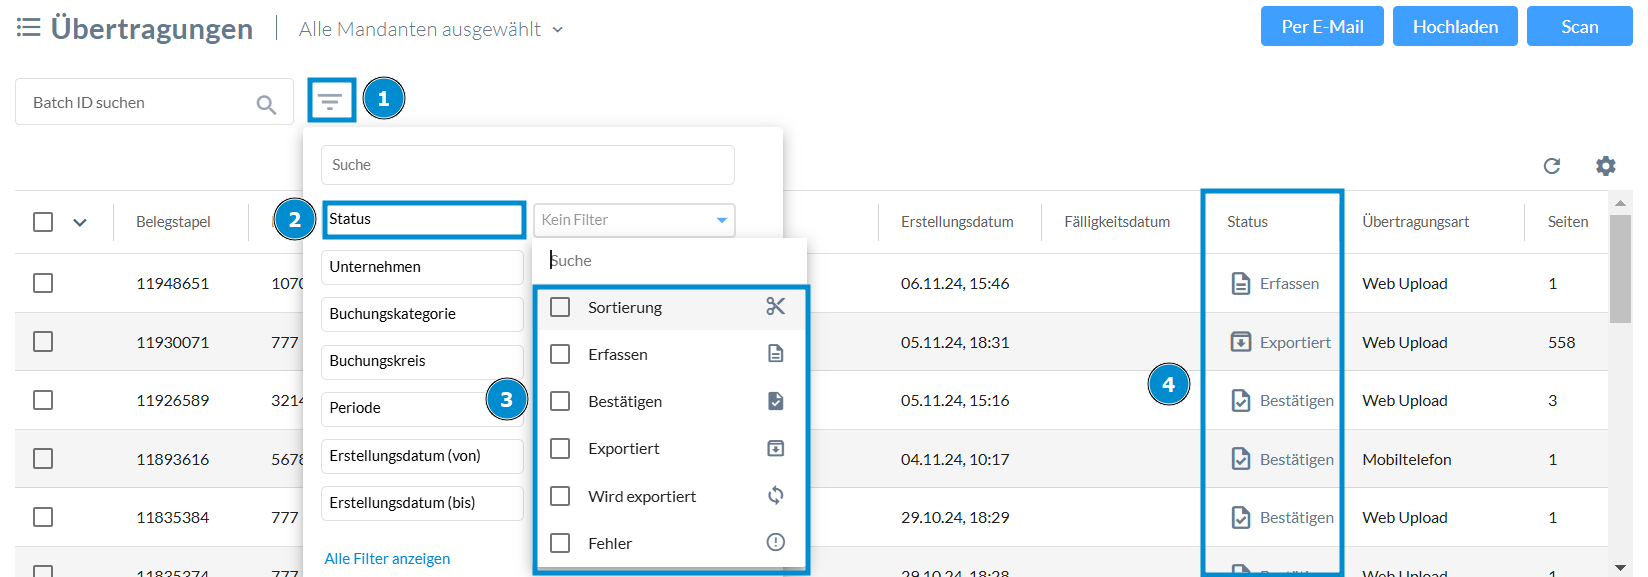Tick the Fehler filter checkbox

(560, 543)
